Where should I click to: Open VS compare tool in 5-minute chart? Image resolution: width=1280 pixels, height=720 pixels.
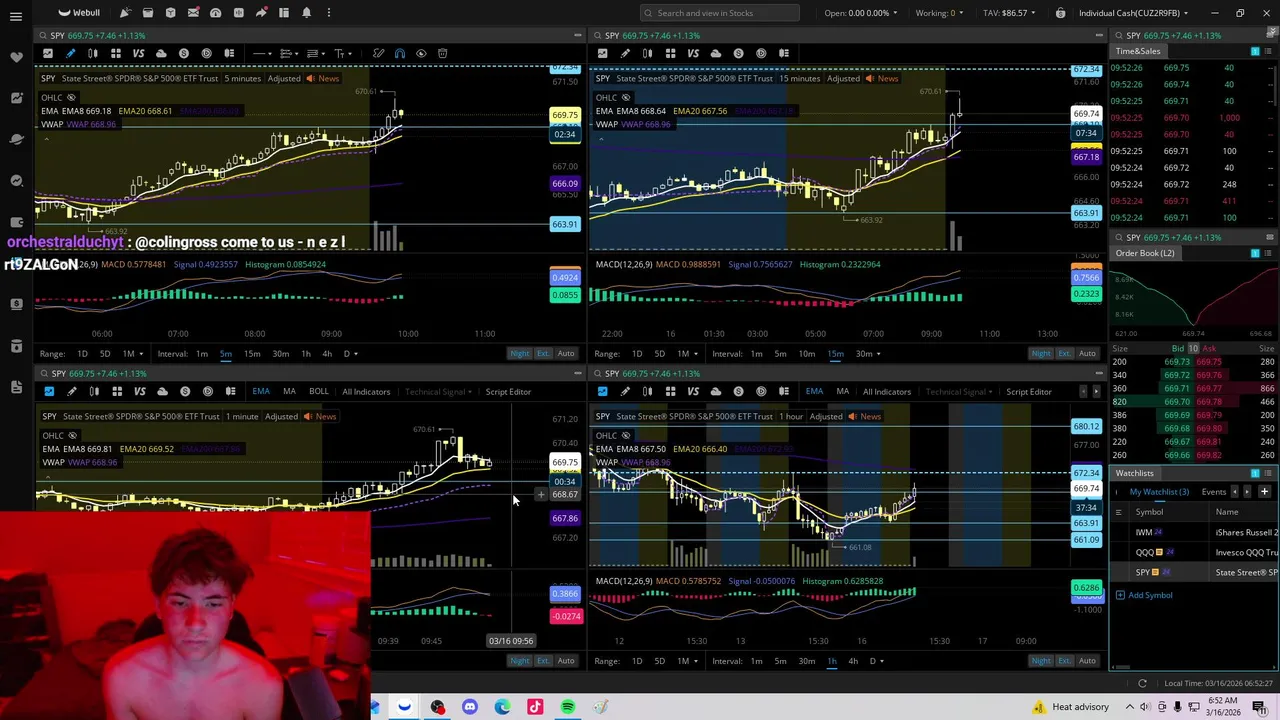(x=138, y=53)
